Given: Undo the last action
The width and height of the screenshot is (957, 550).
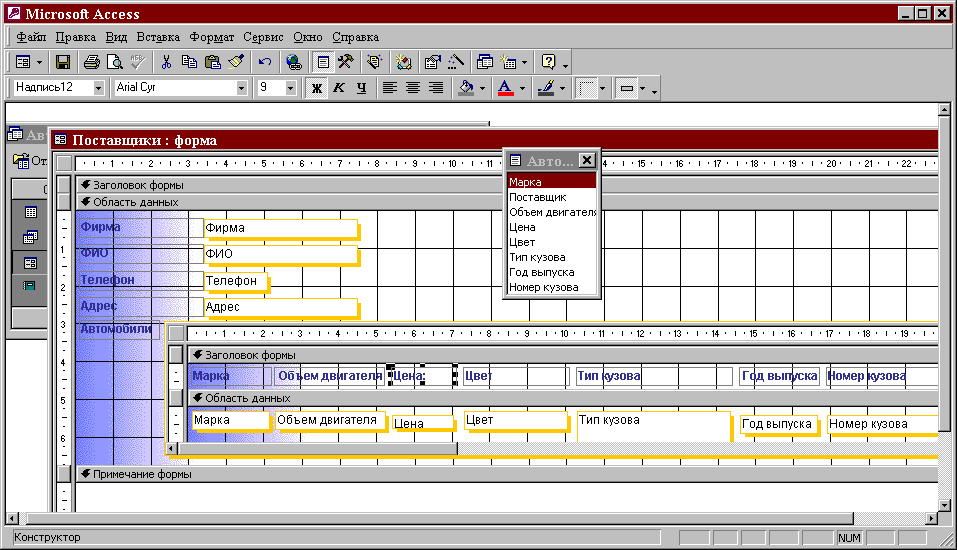Looking at the screenshot, I should [264, 62].
